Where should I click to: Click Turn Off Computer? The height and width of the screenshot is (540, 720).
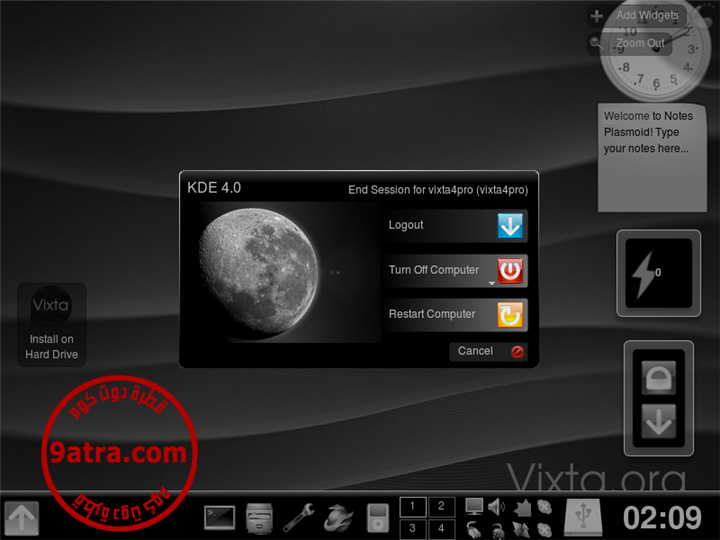click(x=456, y=270)
